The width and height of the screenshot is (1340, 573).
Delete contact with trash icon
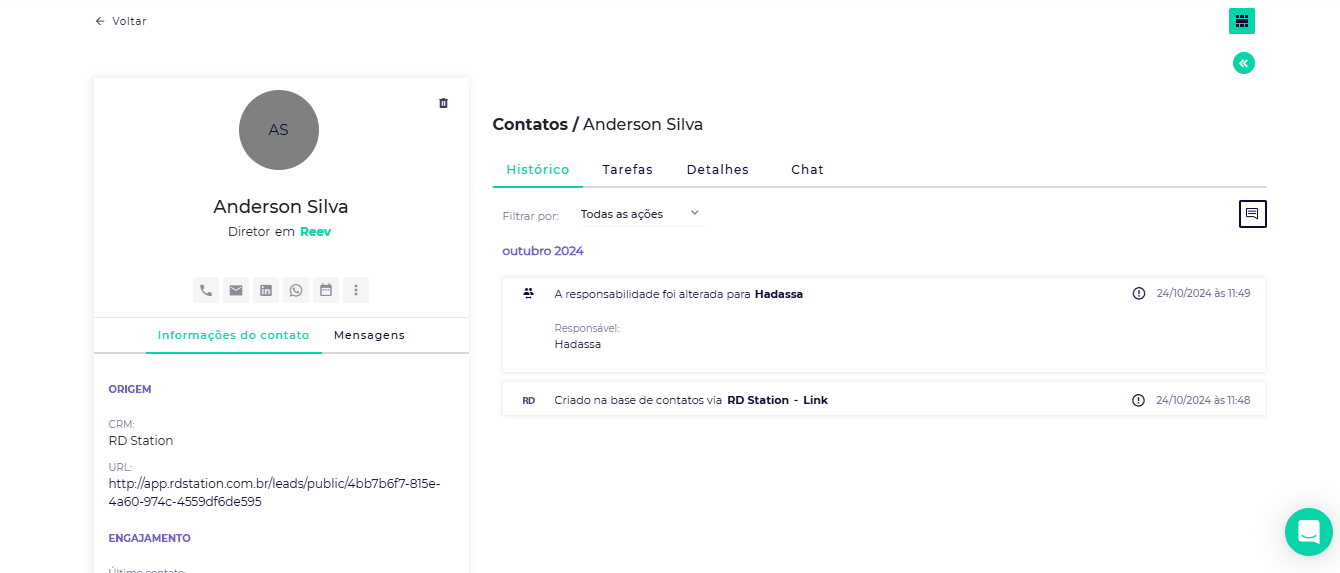(444, 103)
